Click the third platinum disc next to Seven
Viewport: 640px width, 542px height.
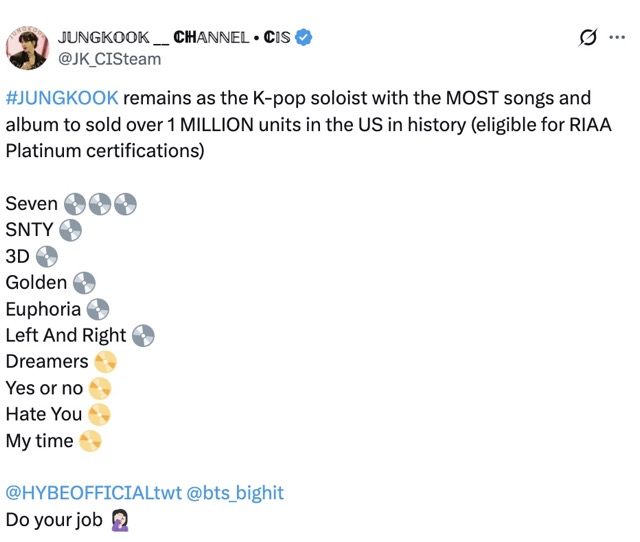[124, 204]
